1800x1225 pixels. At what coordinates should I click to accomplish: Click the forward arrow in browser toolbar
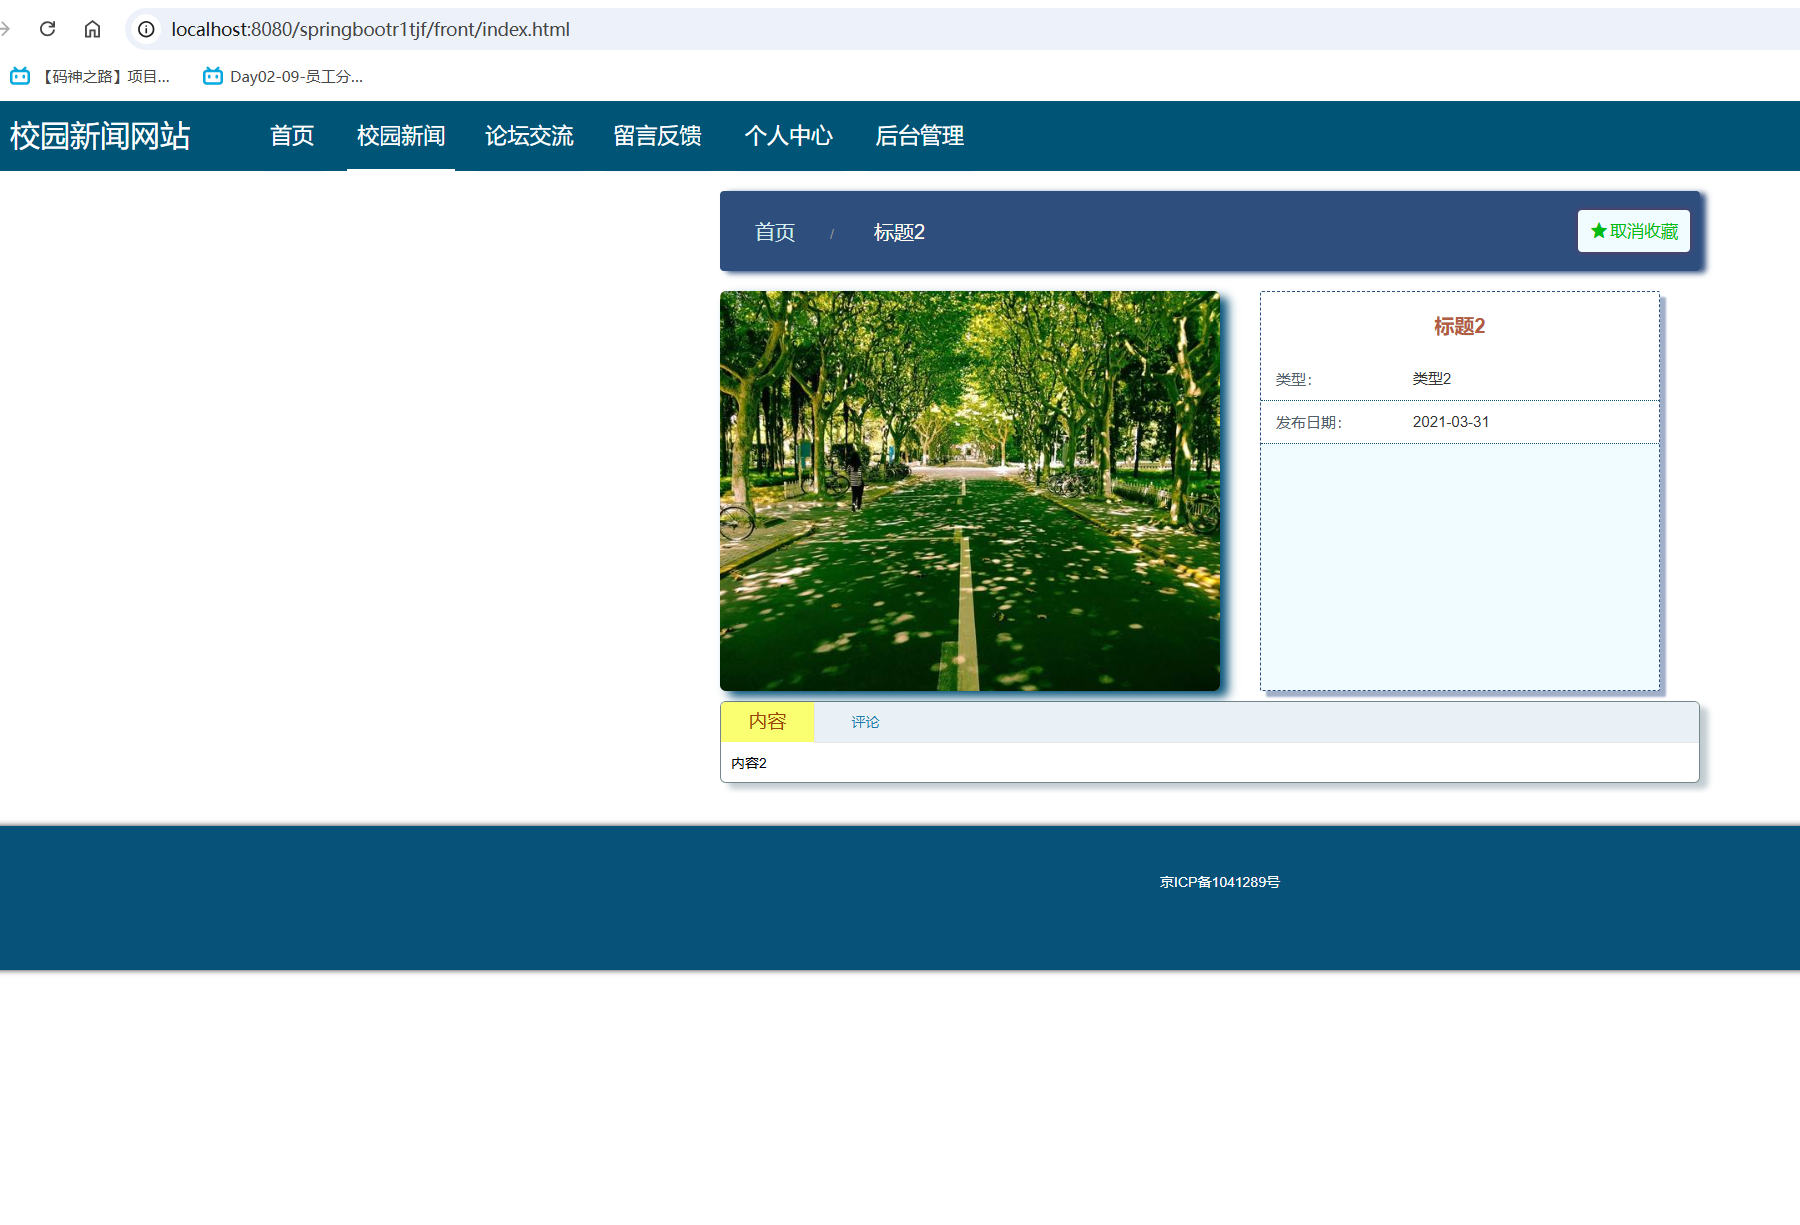tap(6, 29)
